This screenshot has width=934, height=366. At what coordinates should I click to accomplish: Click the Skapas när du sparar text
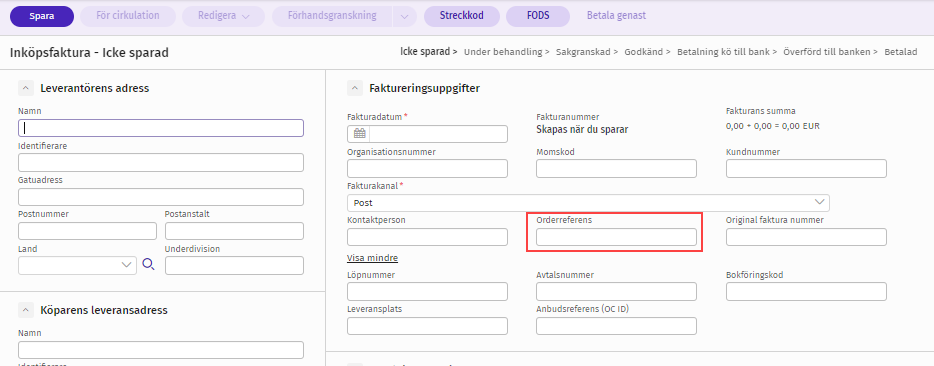[x=582, y=129]
